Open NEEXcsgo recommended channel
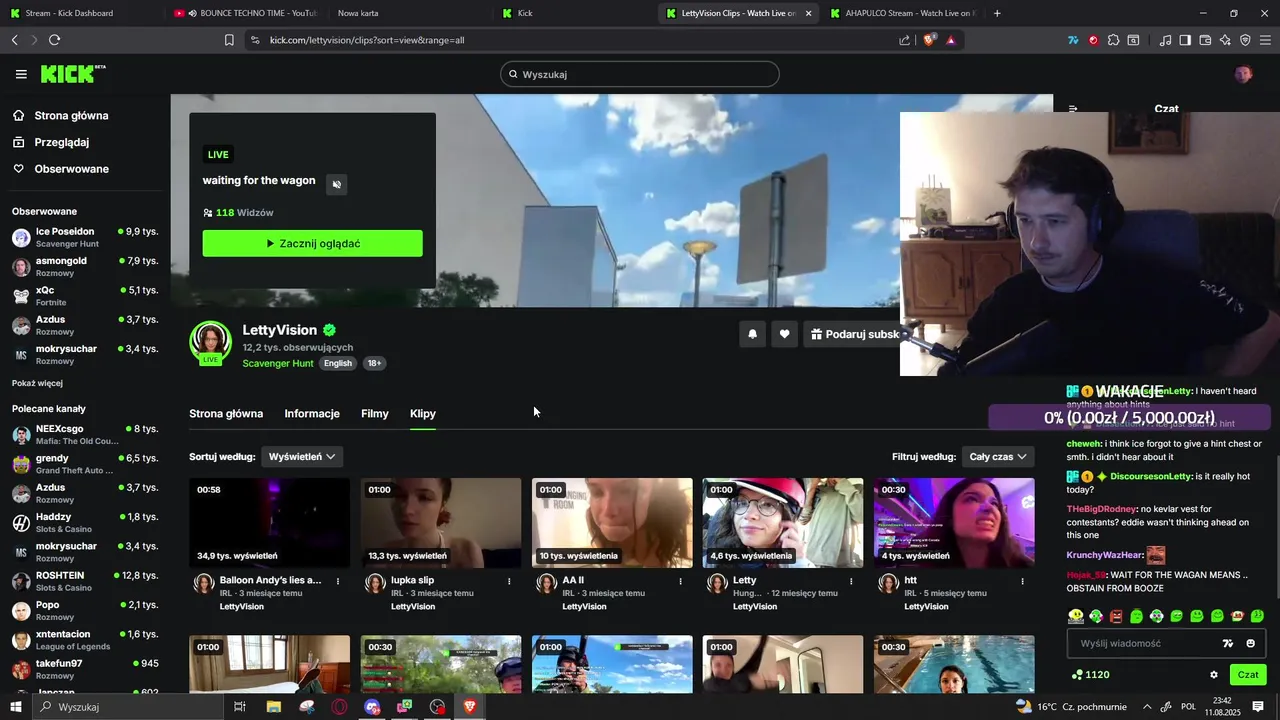1280x720 pixels. (x=85, y=434)
